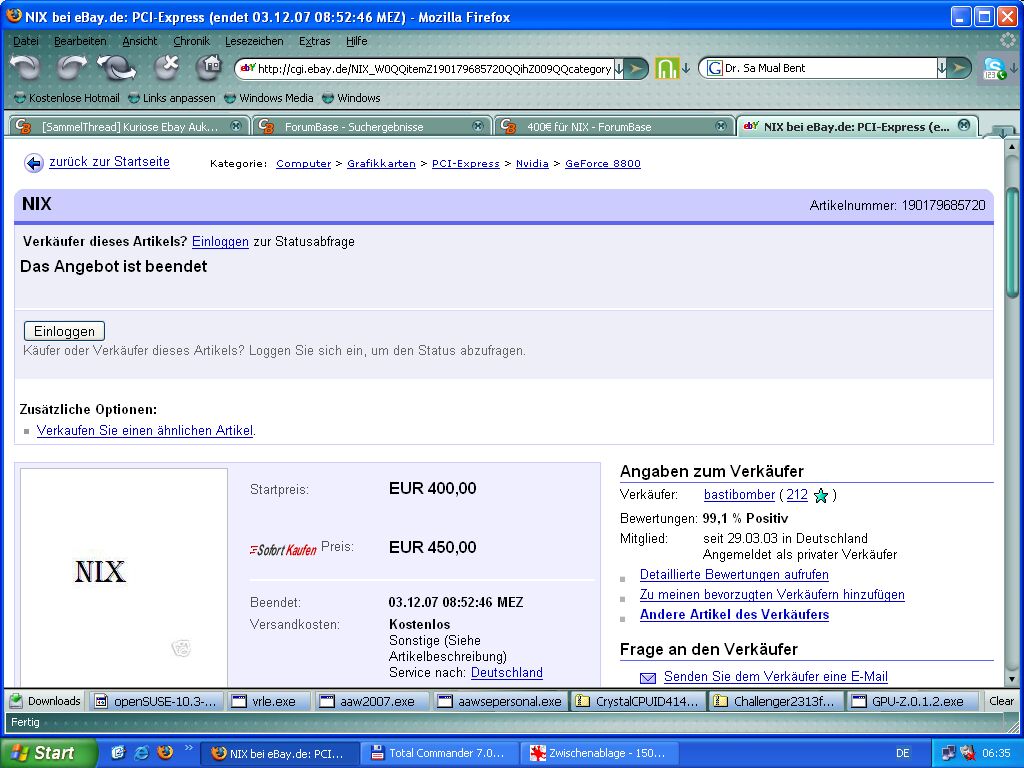The height and width of the screenshot is (768, 1024).
Task: Switch to the Zwischenablage taskbar window
Action: pyautogui.click(x=599, y=753)
